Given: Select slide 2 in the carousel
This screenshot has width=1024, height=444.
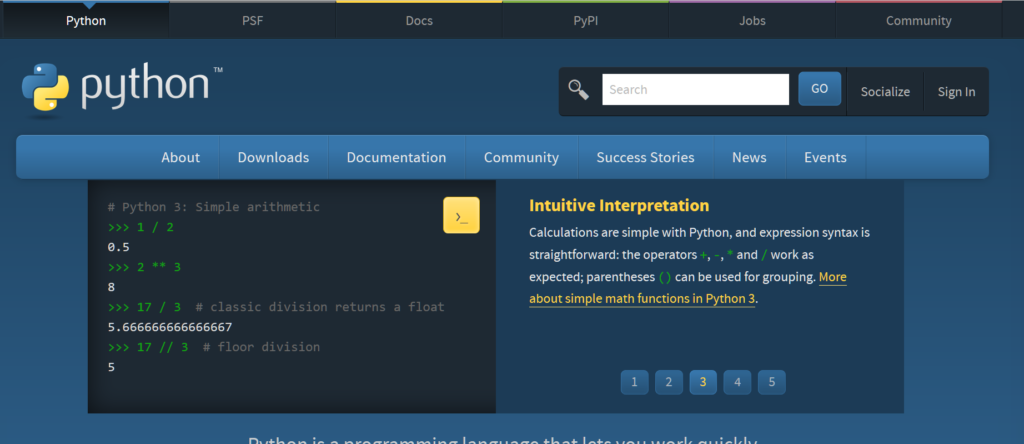Looking at the screenshot, I should click(668, 382).
